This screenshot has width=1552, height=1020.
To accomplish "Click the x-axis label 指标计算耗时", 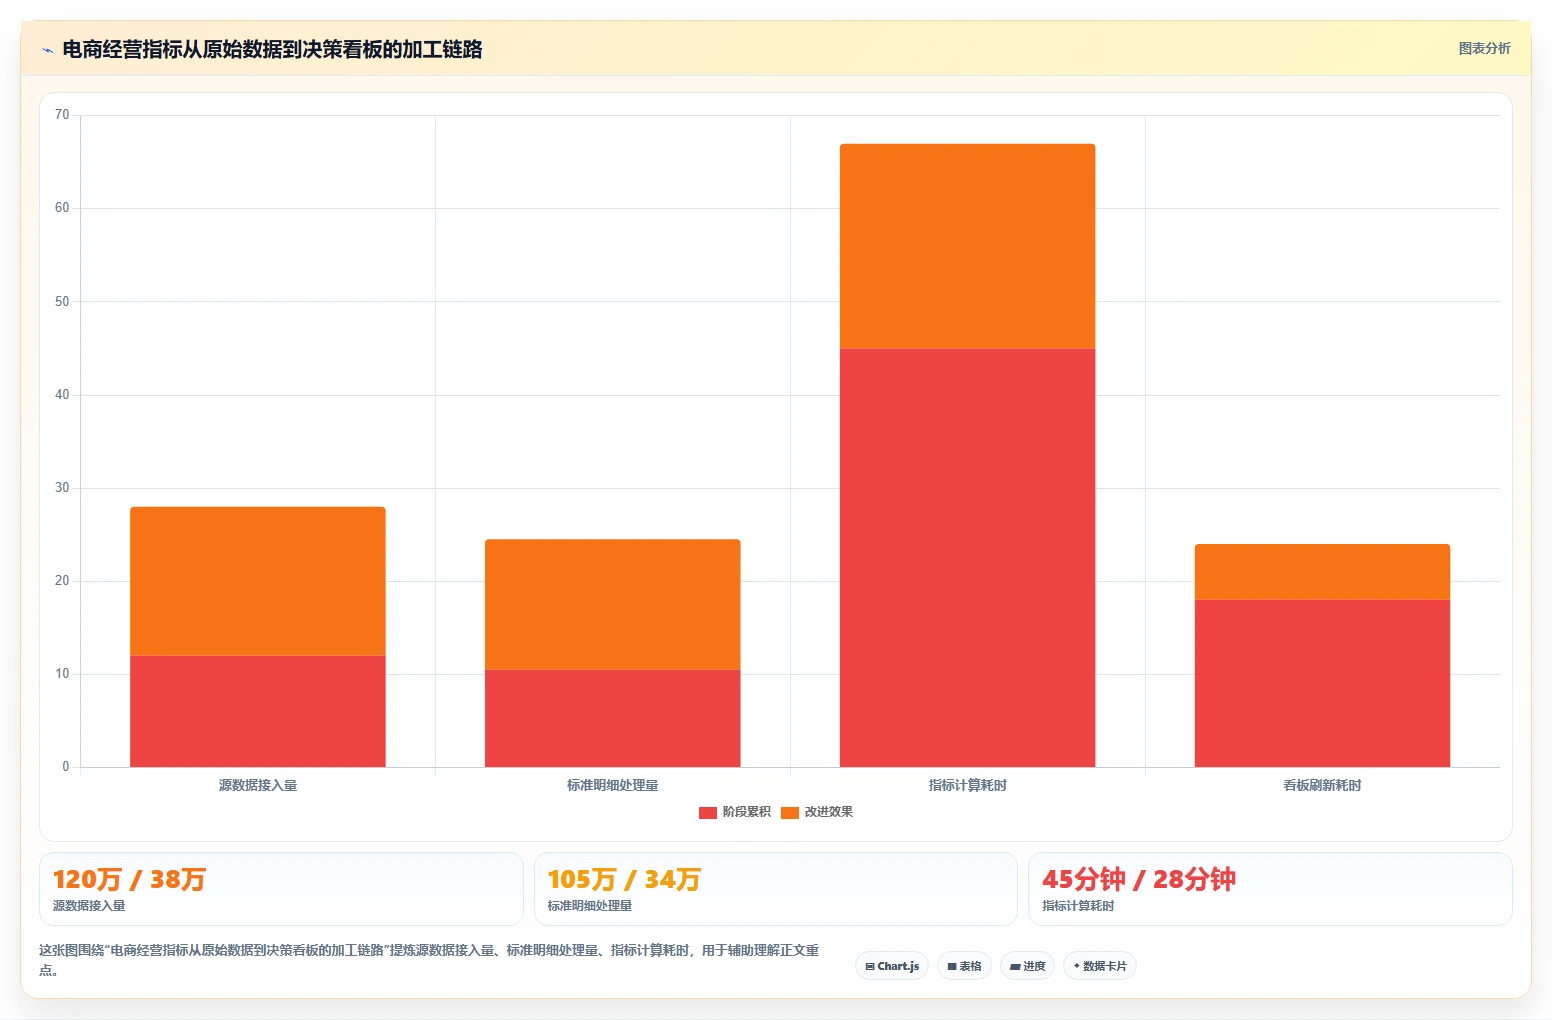I will [x=968, y=785].
